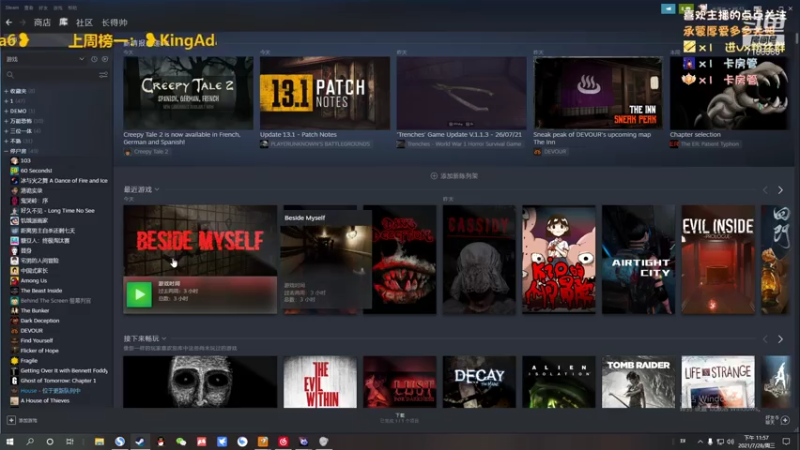Open the Steam menu in the menu bar
Viewport: 800px width, 450px height.
[x=12, y=8]
